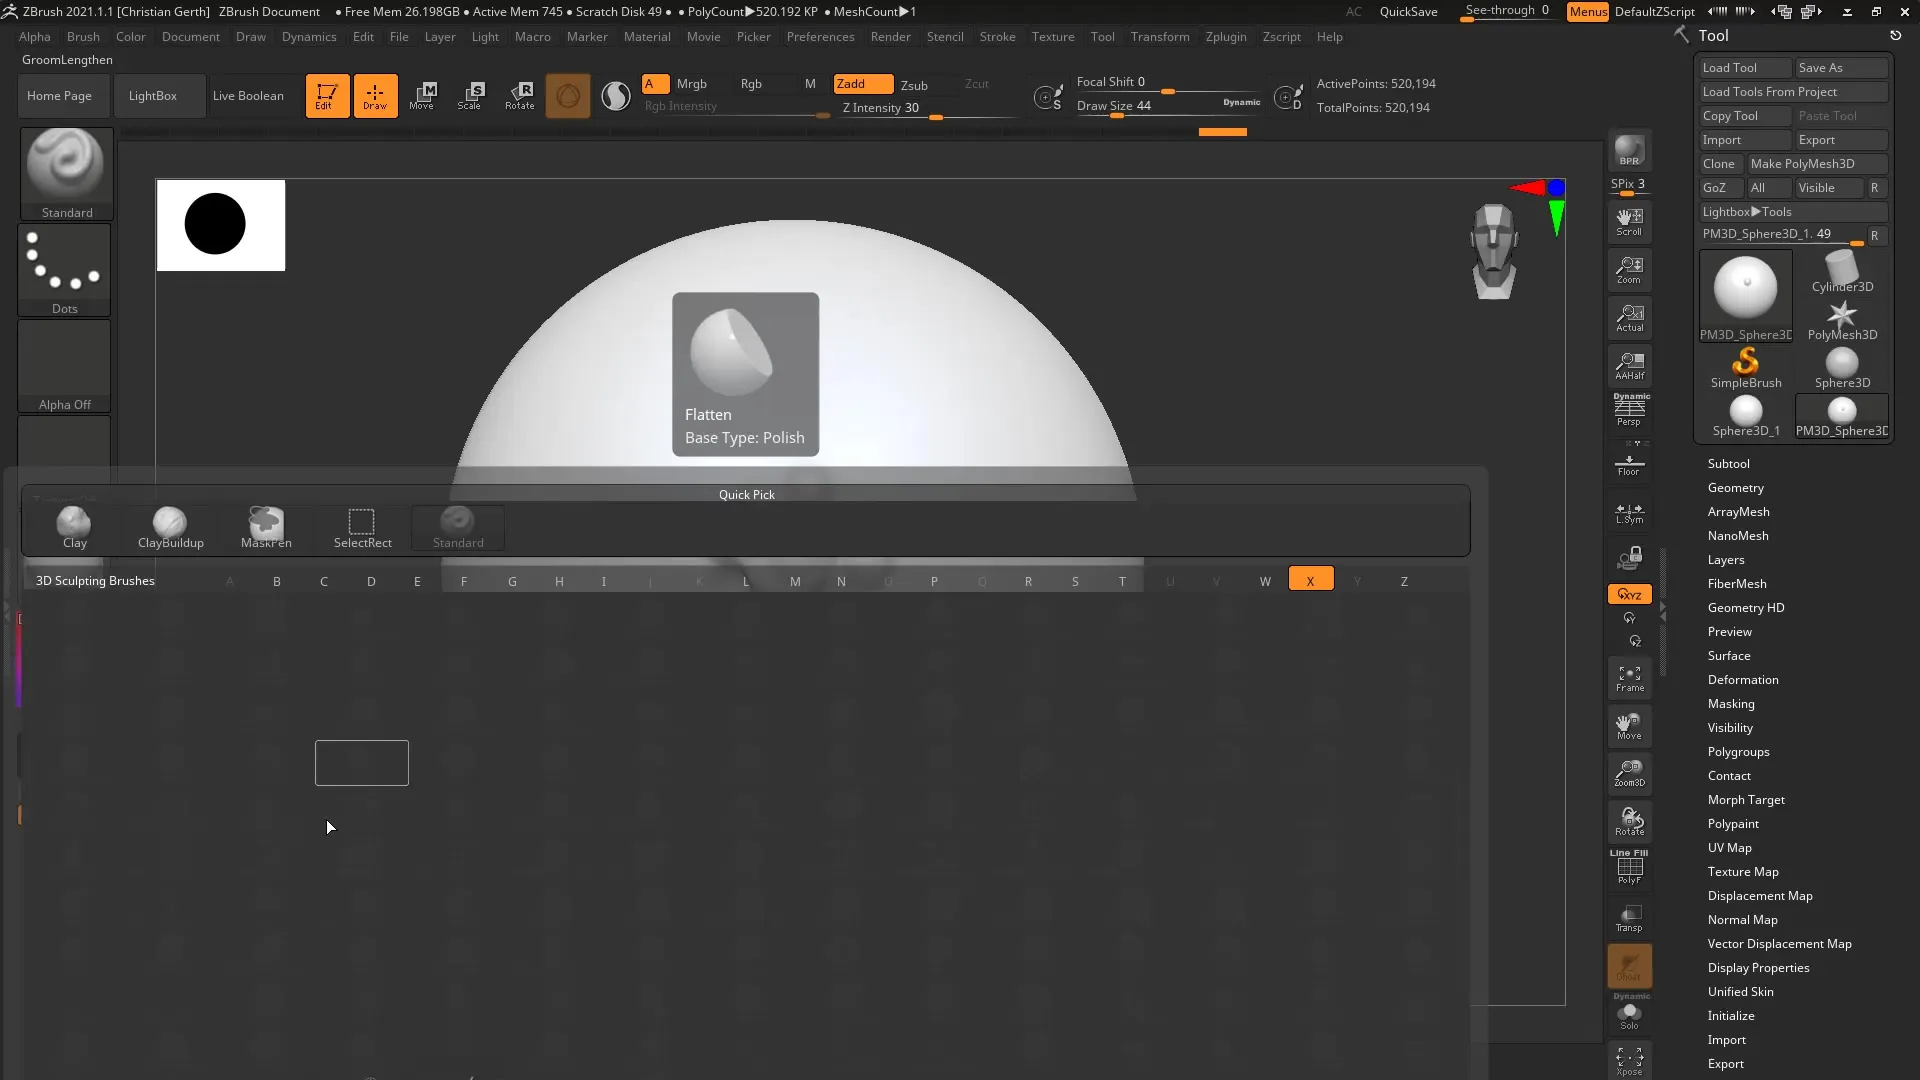Toggle Zadd sculpt mode
The width and height of the screenshot is (1920, 1080).
coord(863,84)
